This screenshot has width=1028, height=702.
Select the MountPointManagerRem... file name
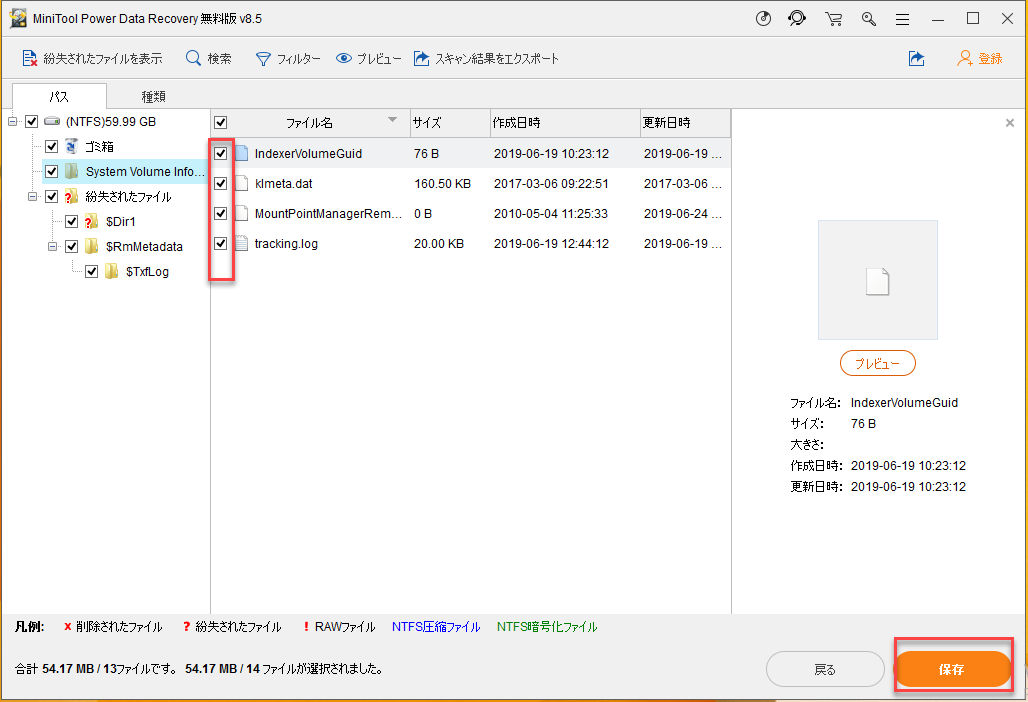328,214
